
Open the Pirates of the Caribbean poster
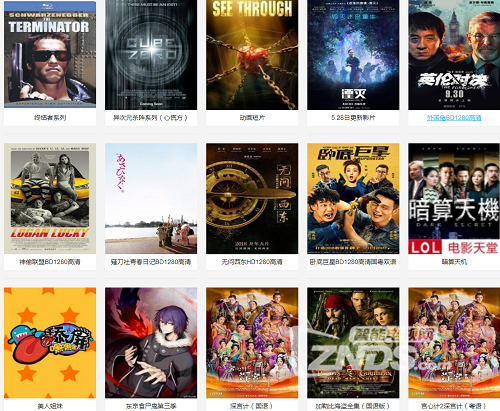point(353,343)
